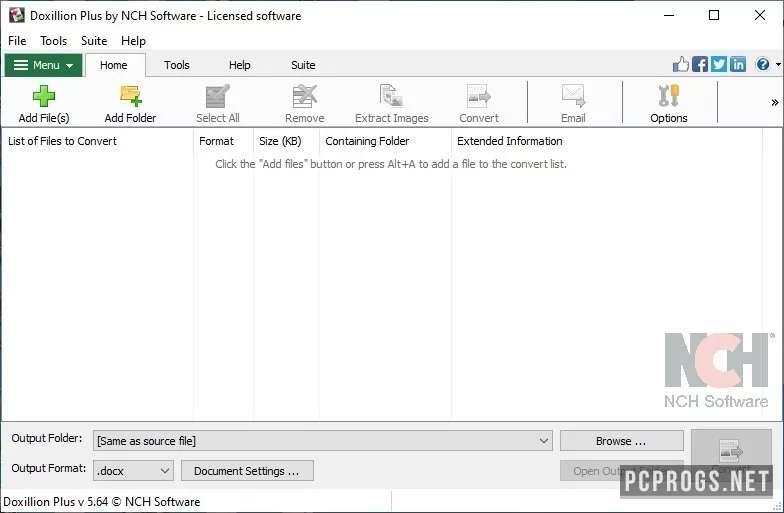Image resolution: width=784 pixels, height=513 pixels.
Task: Open the green Menu dropdown button
Action: click(44, 65)
